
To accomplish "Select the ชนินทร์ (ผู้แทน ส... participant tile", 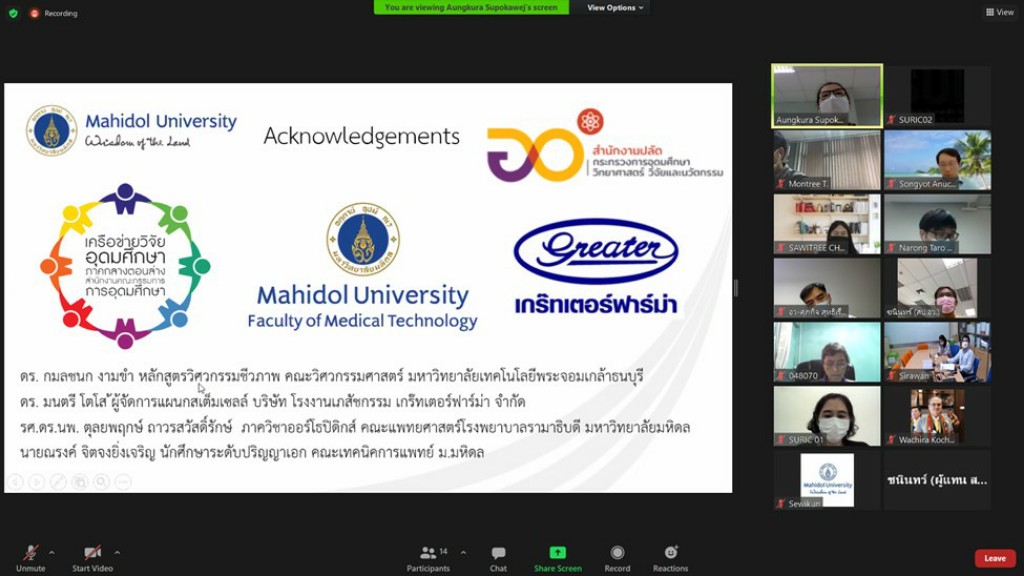I will [x=937, y=481].
